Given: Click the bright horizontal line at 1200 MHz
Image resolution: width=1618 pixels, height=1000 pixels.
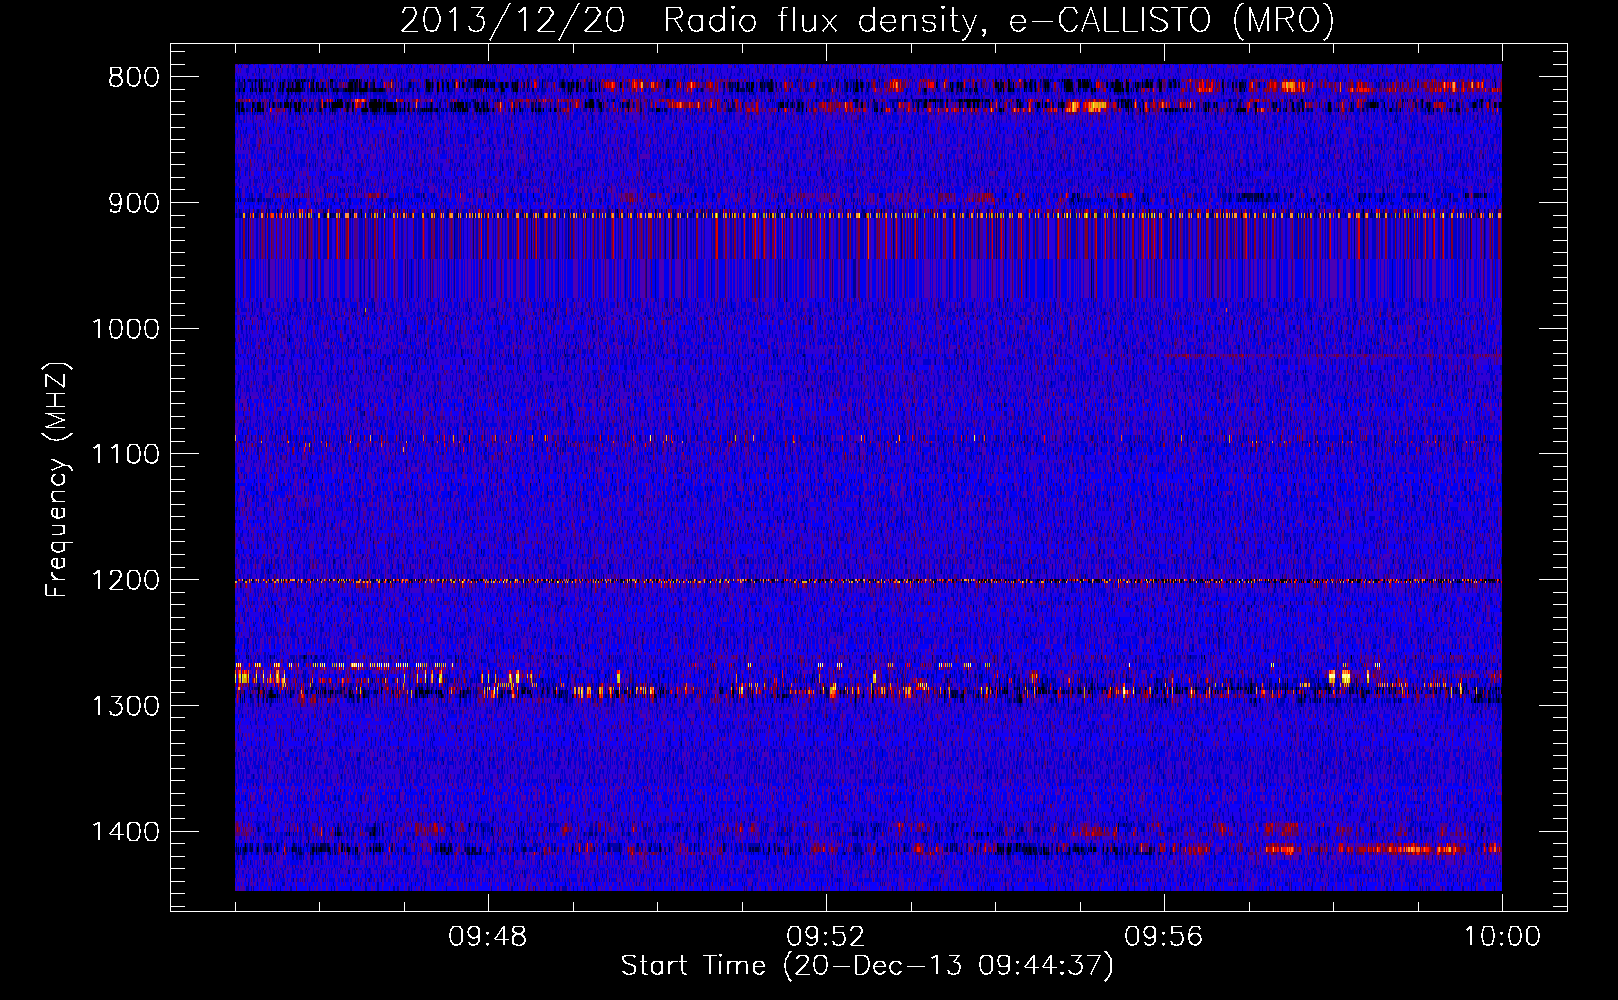Looking at the screenshot, I should 868,581.
